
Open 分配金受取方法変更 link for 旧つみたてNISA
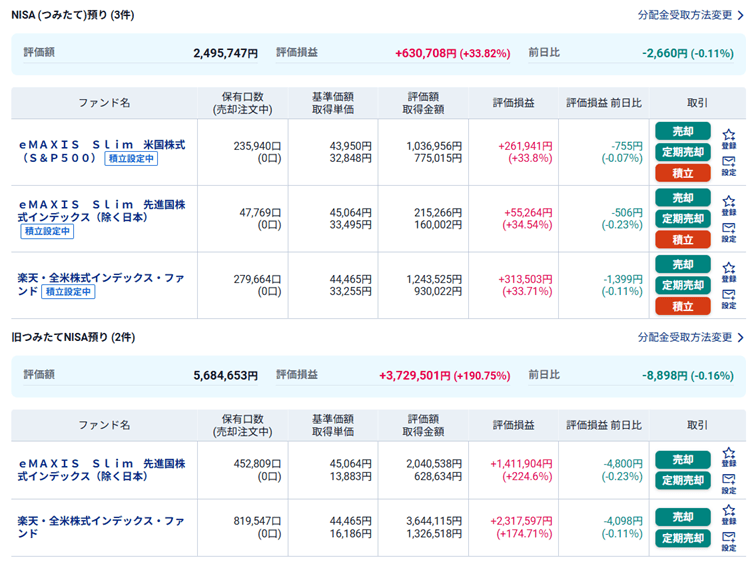pyautogui.click(x=690, y=337)
